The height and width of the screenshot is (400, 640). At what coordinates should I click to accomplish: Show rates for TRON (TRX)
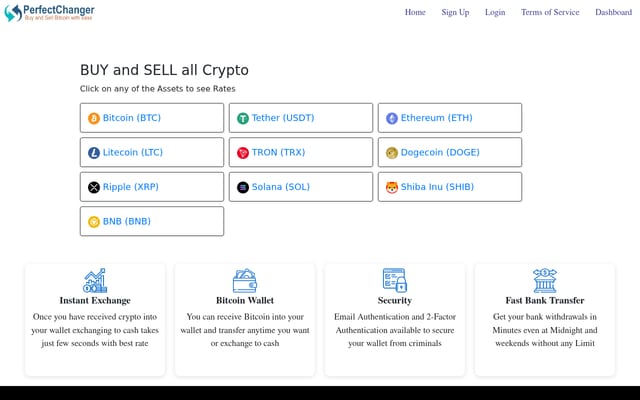tap(301, 152)
